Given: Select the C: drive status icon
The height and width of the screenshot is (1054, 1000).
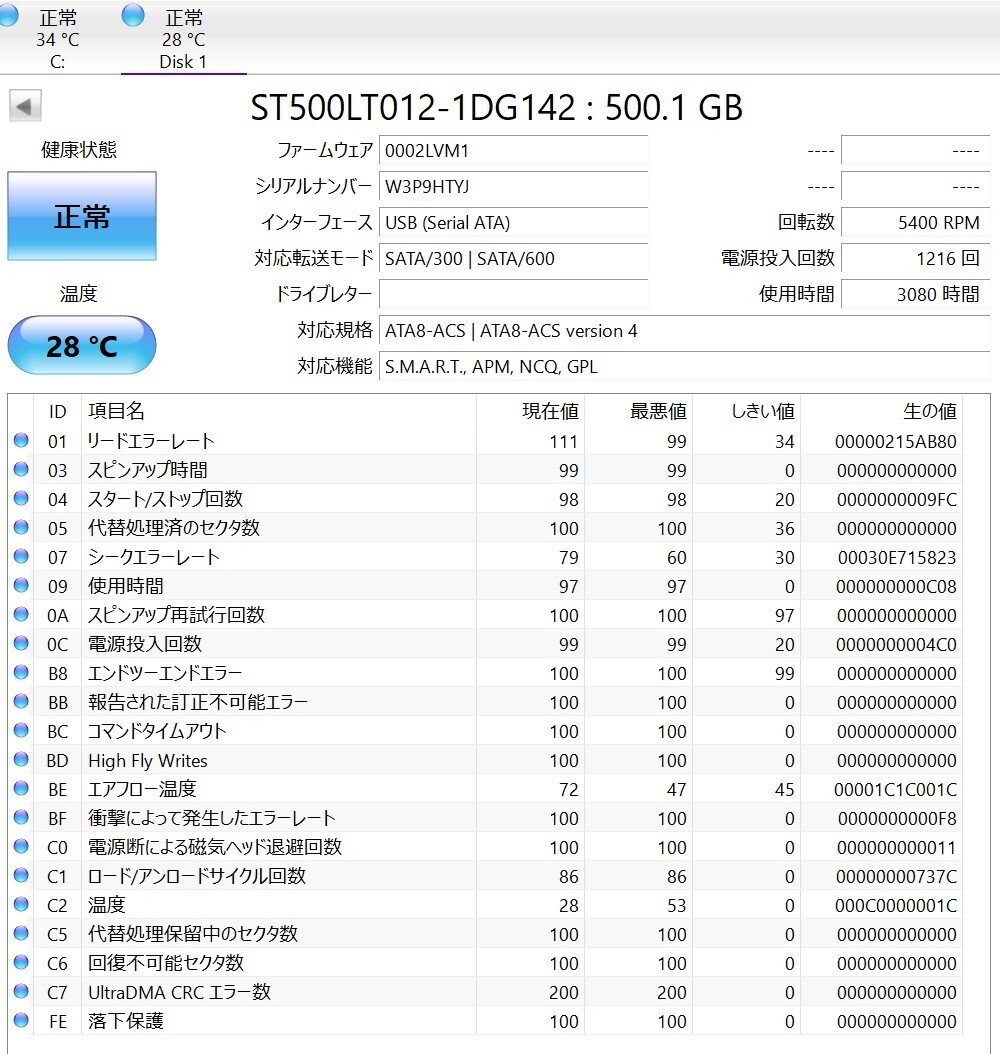Looking at the screenshot, I should (8, 15).
